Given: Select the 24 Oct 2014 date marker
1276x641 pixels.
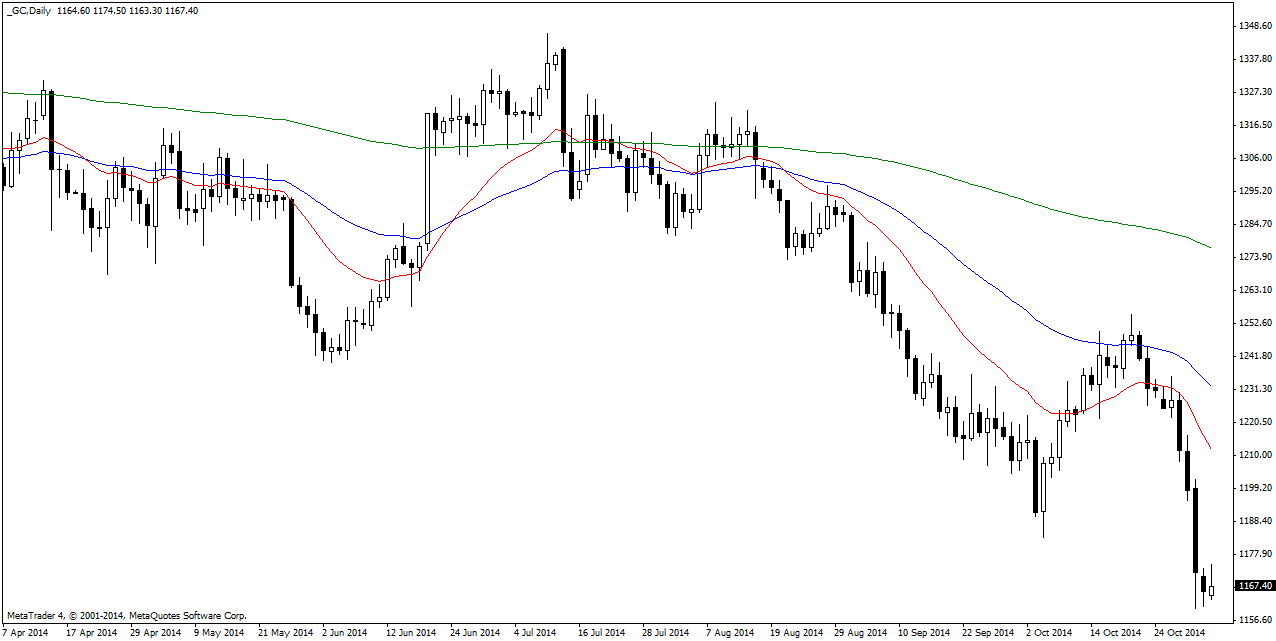Looking at the screenshot, I should click(1179, 632).
